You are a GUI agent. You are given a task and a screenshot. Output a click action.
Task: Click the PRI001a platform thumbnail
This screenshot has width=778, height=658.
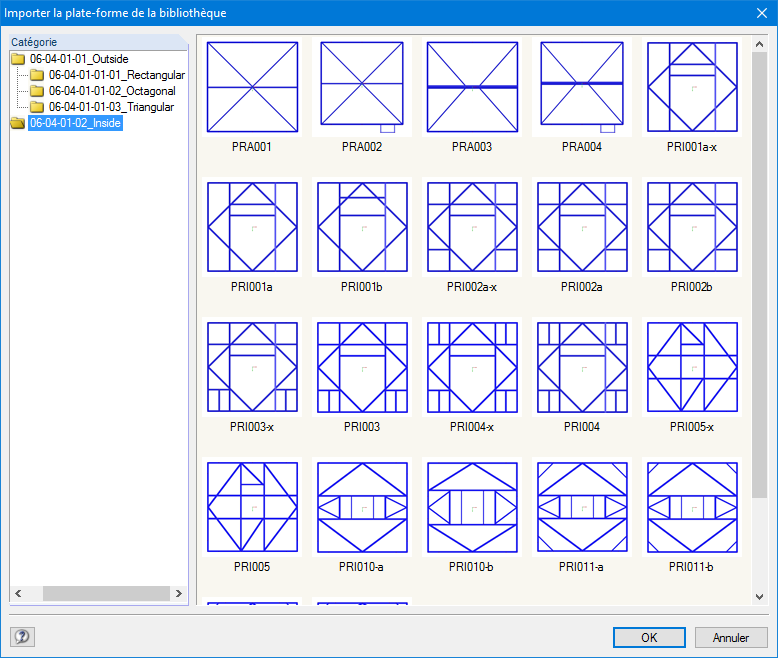pos(252,227)
